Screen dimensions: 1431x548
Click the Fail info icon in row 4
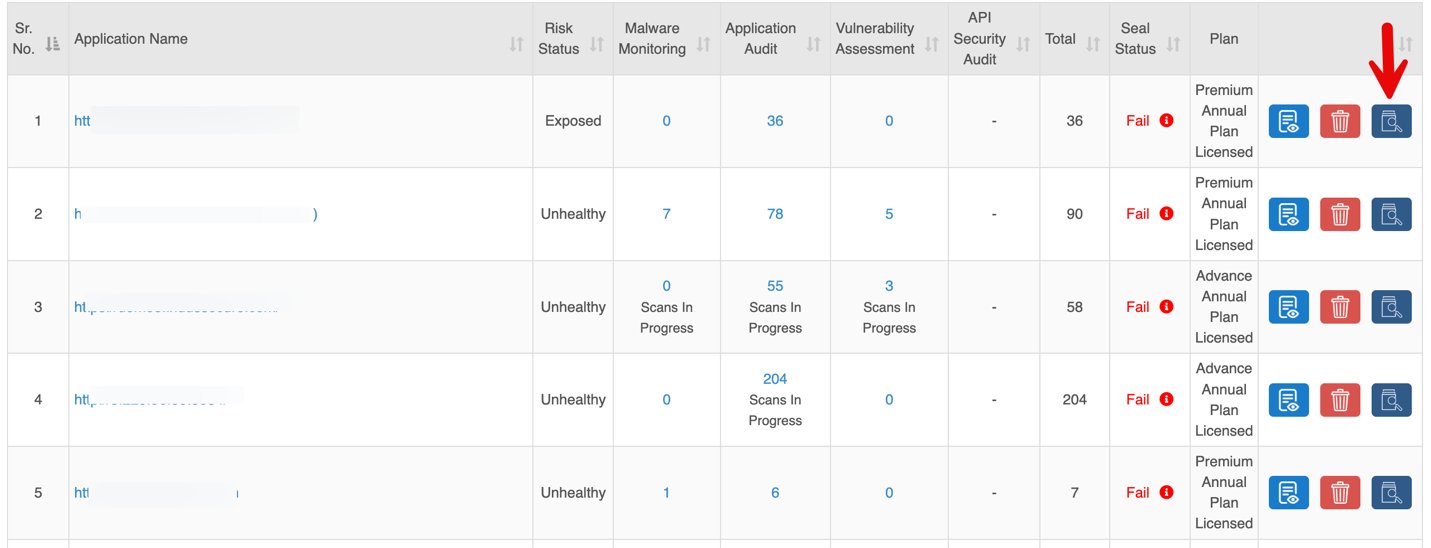click(x=1166, y=400)
